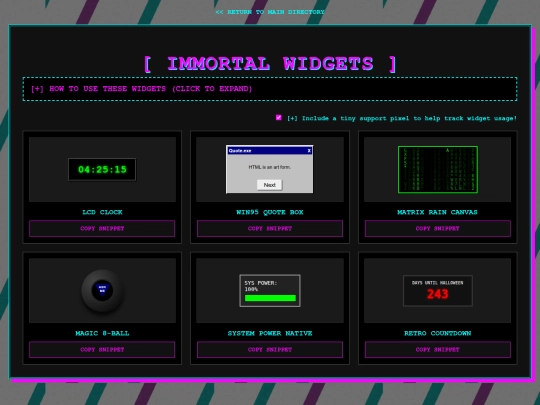Screen dimensions: 540x405
Task: Close the Quote.exe window with X
Action: 309,150
